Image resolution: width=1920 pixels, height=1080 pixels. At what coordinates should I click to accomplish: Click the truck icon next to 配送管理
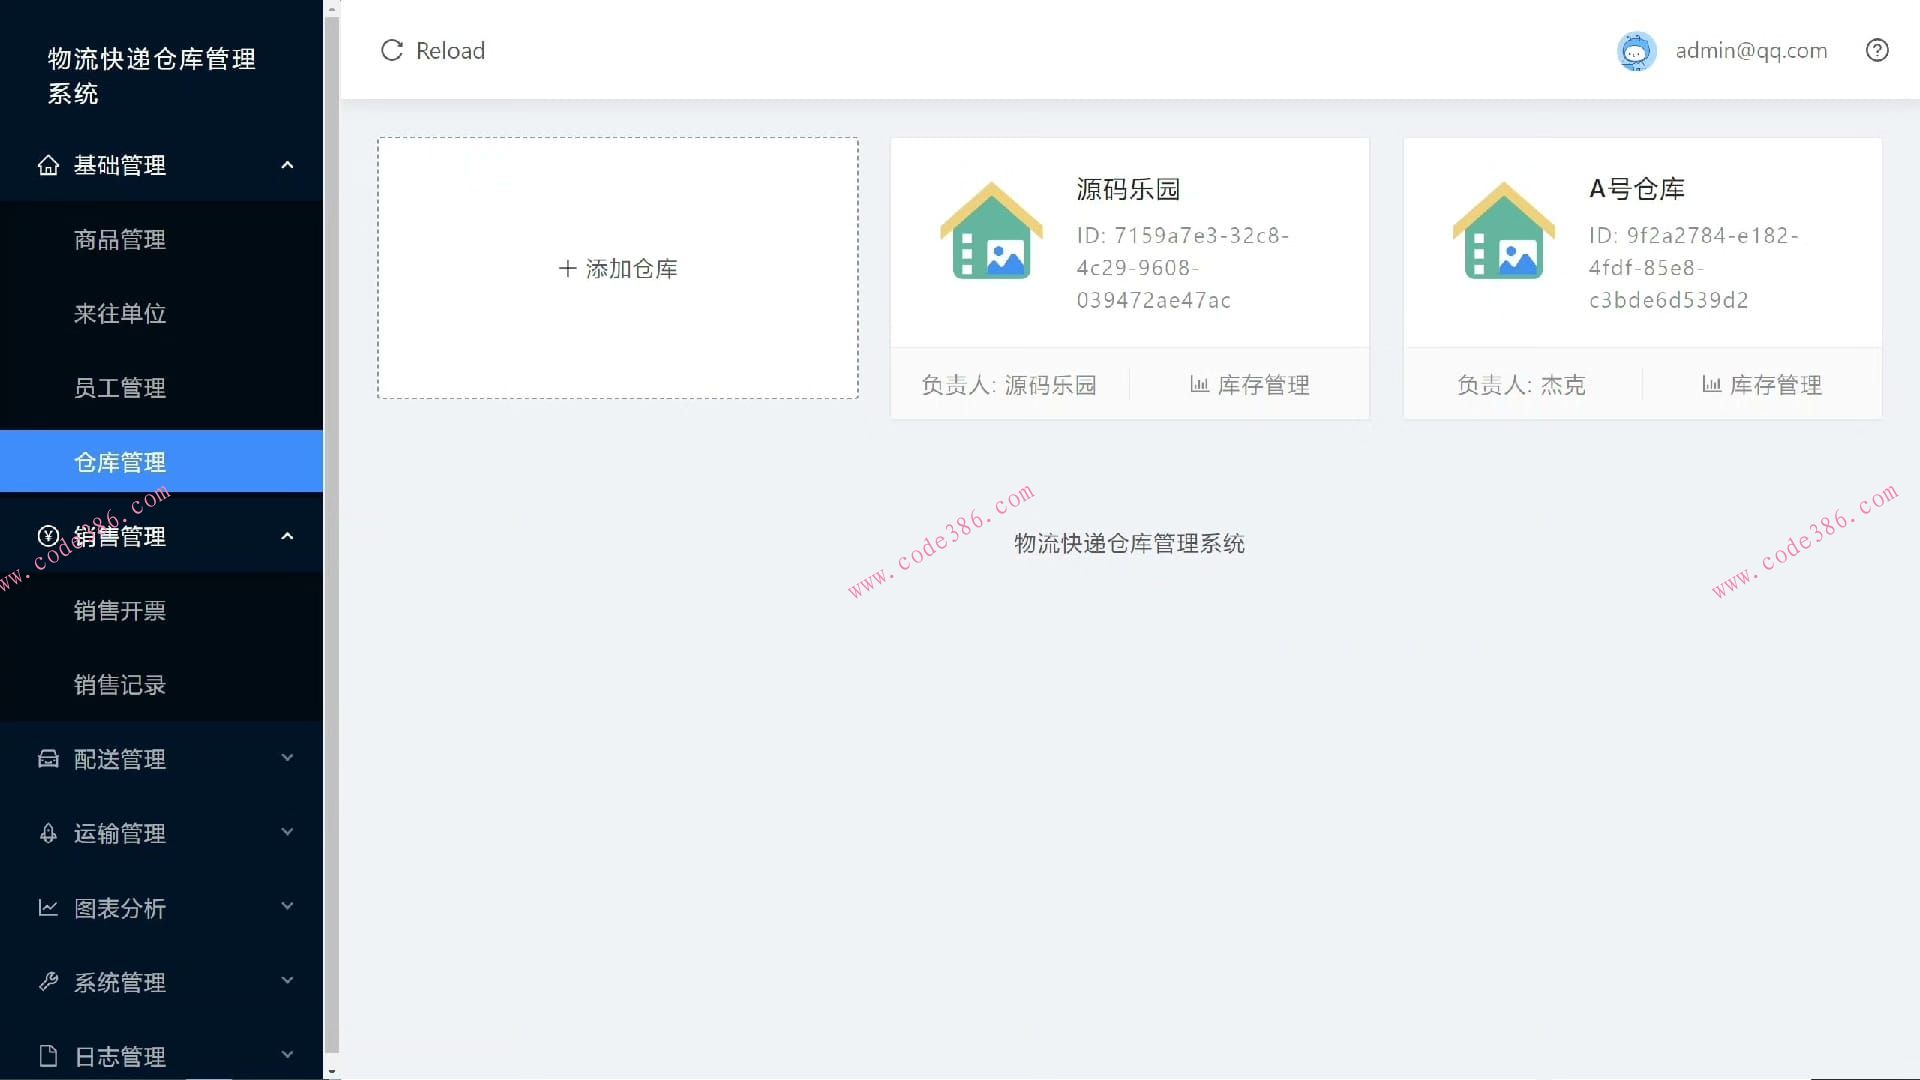pyautogui.click(x=49, y=758)
